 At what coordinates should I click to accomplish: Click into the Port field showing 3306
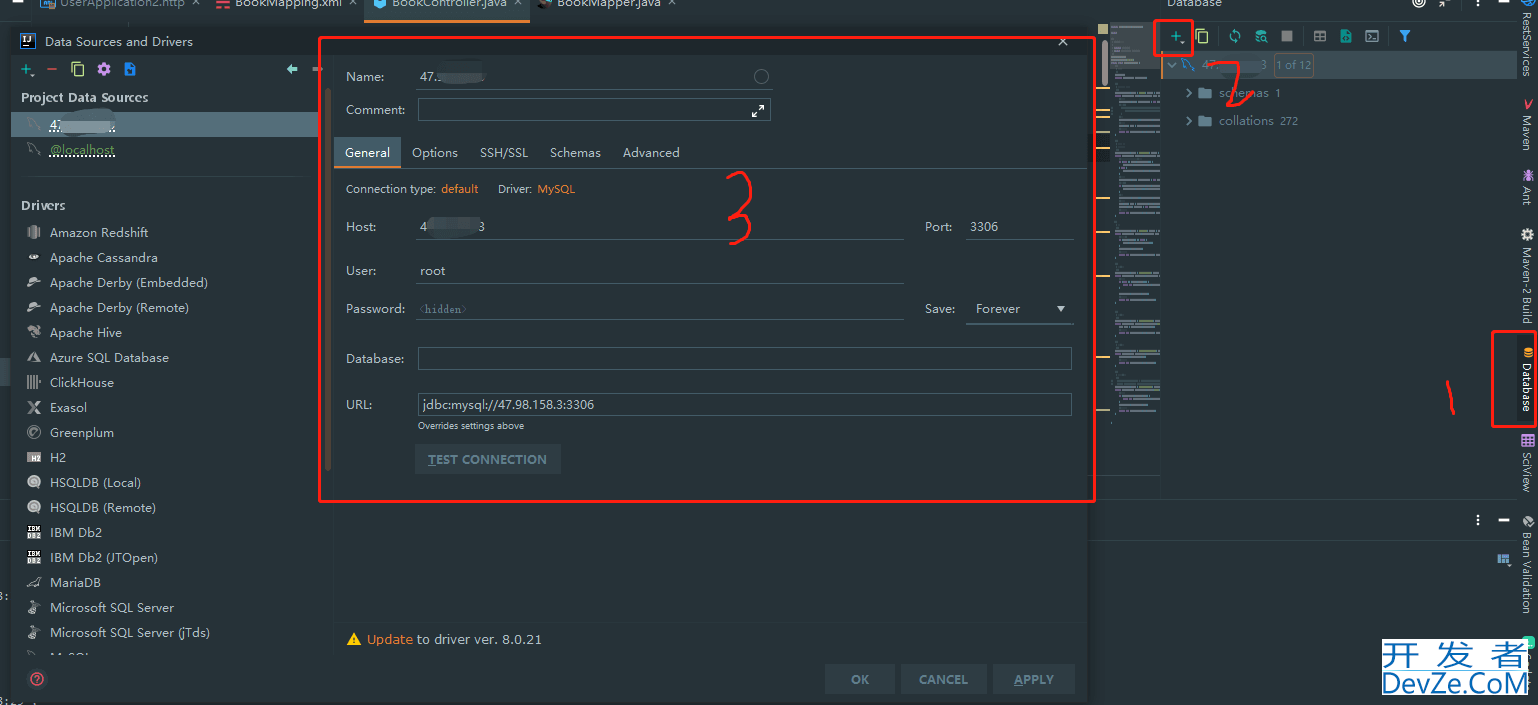tap(1020, 227)
